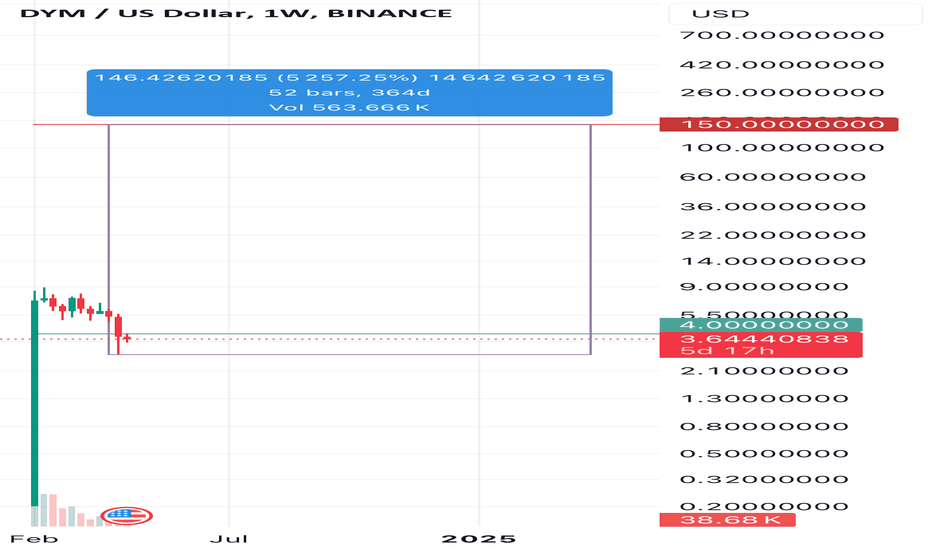Click the 38.68 K volume label
This screenshot has width=932, height=550.
pyautogui.click(x=728, y=520)
